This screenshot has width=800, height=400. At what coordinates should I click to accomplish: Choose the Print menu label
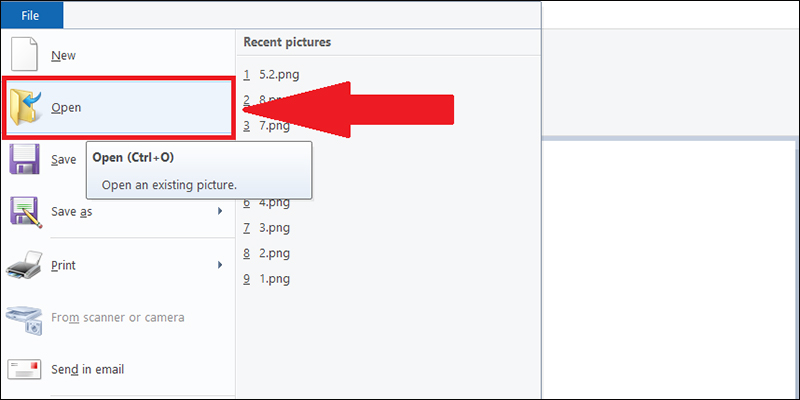(63, 266)
